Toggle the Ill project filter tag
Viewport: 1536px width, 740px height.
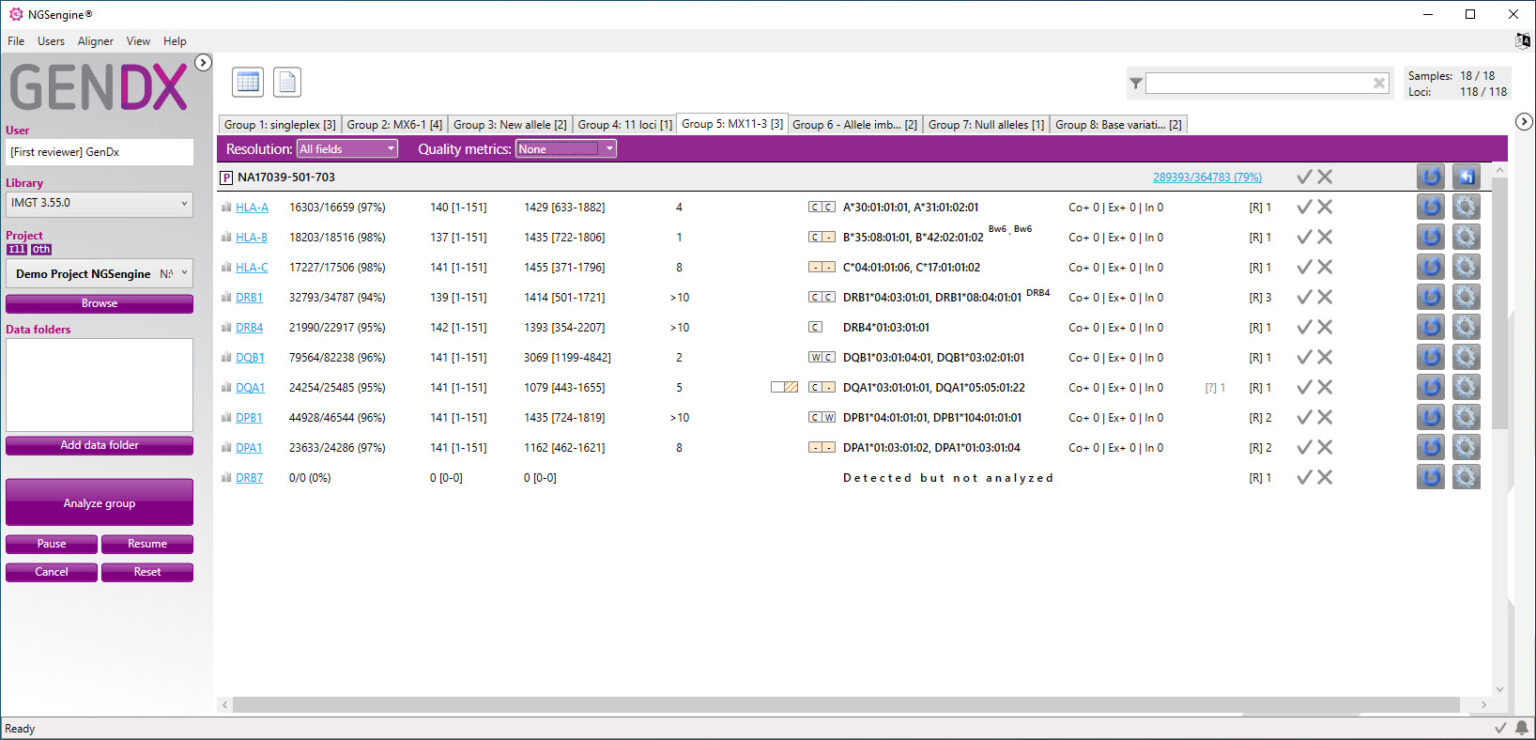point(16,250)
